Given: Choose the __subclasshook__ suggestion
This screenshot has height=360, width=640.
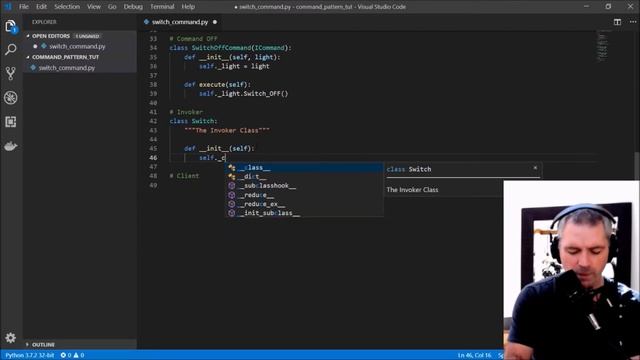Looking at the screenshot, I should click(x=304, y=186).
